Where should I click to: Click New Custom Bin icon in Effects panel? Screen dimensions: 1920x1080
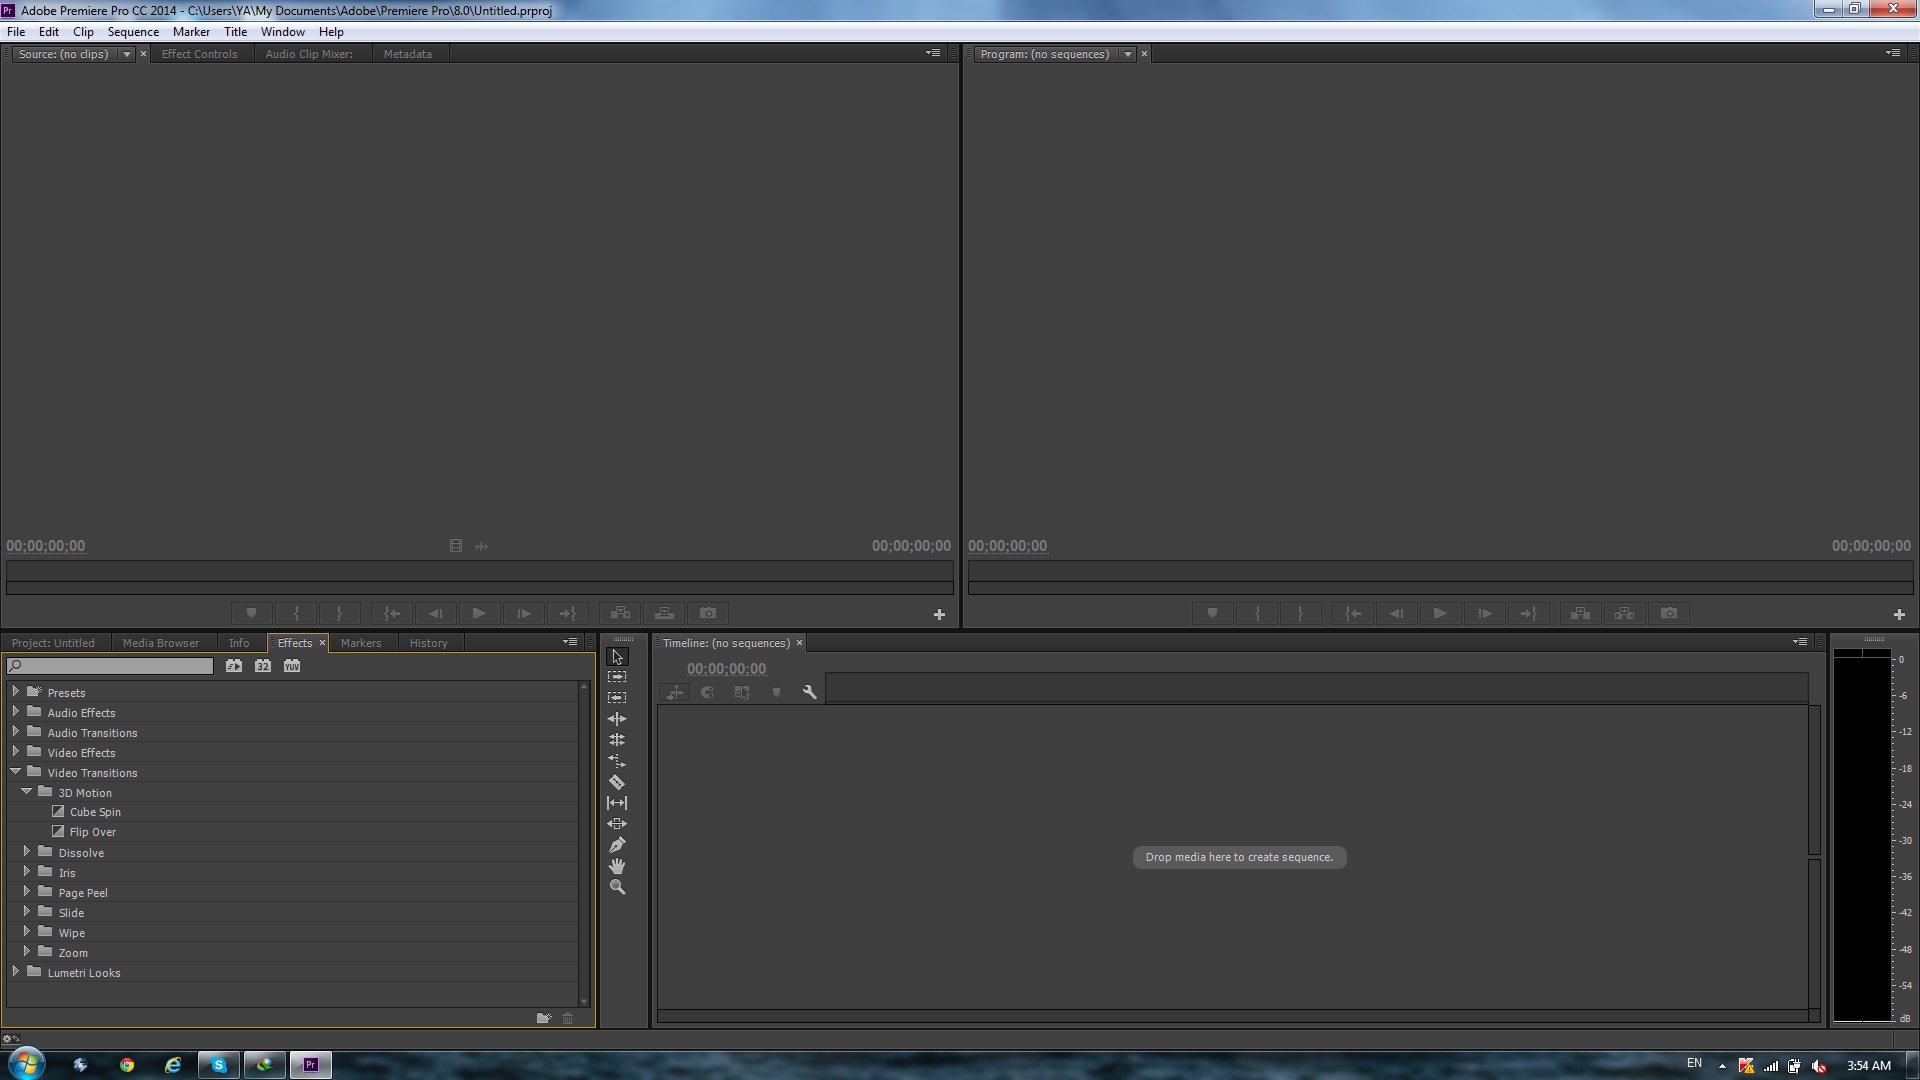click(x=543, y=1018)
